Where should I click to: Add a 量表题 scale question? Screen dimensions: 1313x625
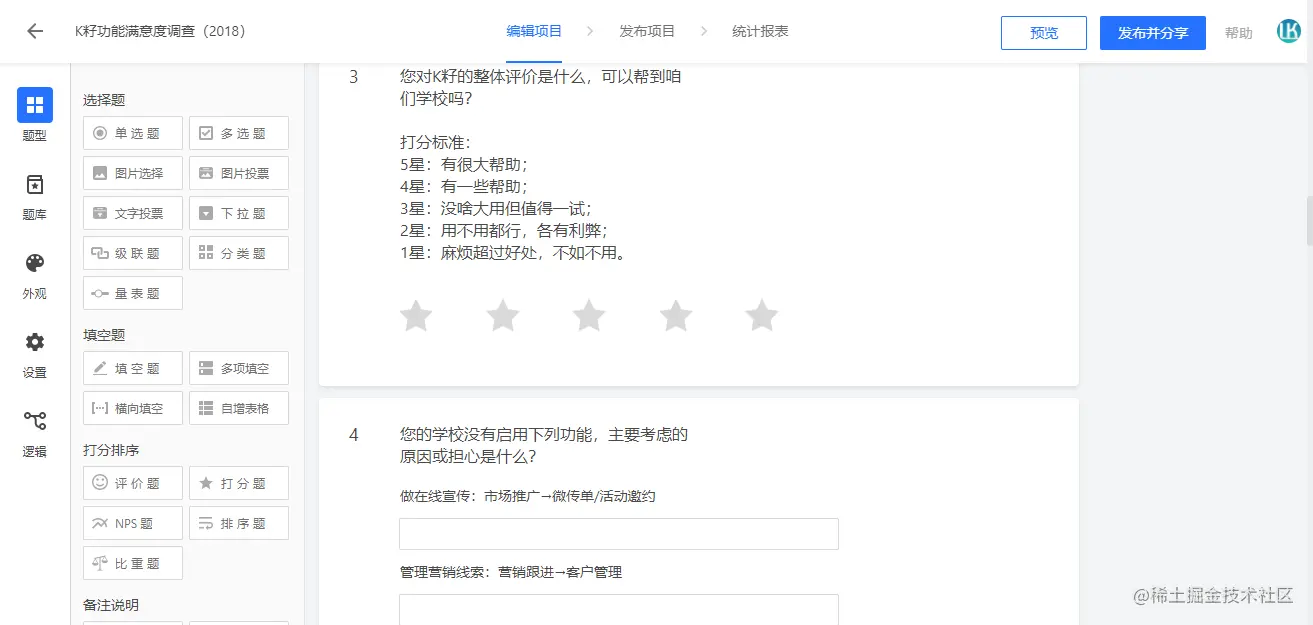point(133,293)
